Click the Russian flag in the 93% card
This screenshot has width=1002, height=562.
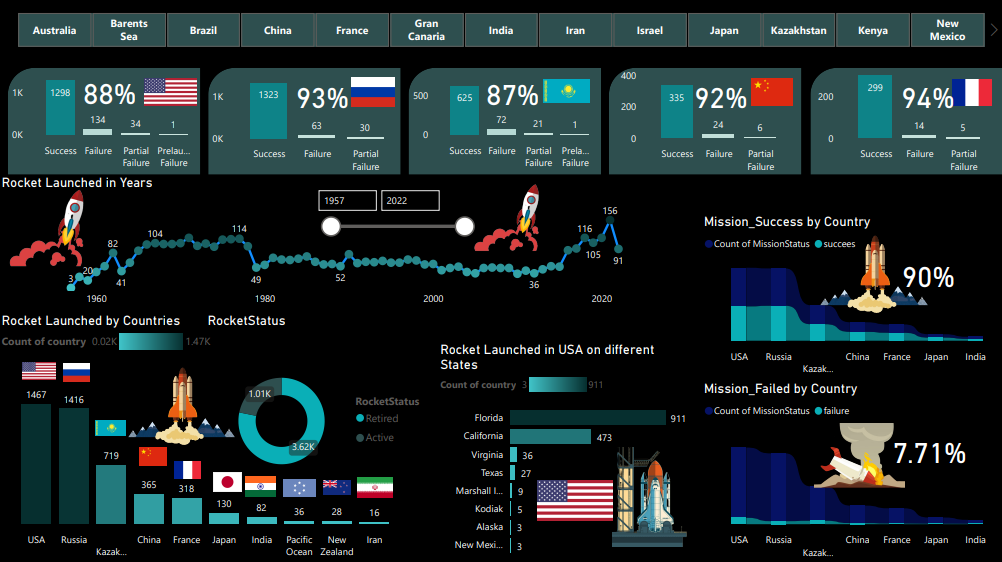click(373, 91)
